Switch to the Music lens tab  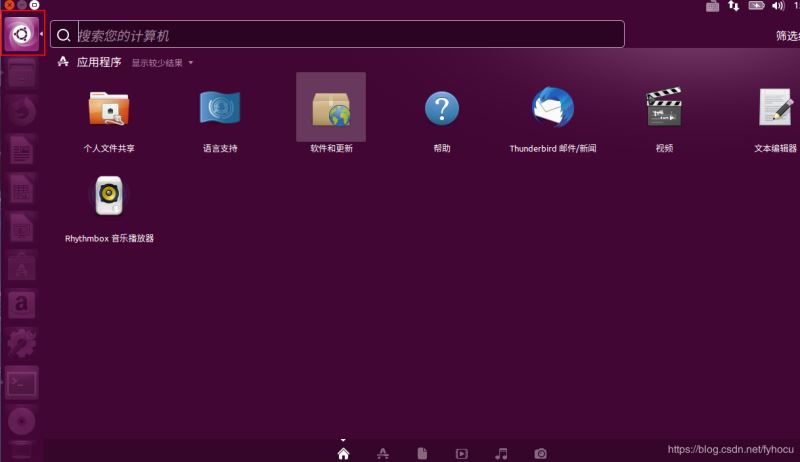coord(502,453)
